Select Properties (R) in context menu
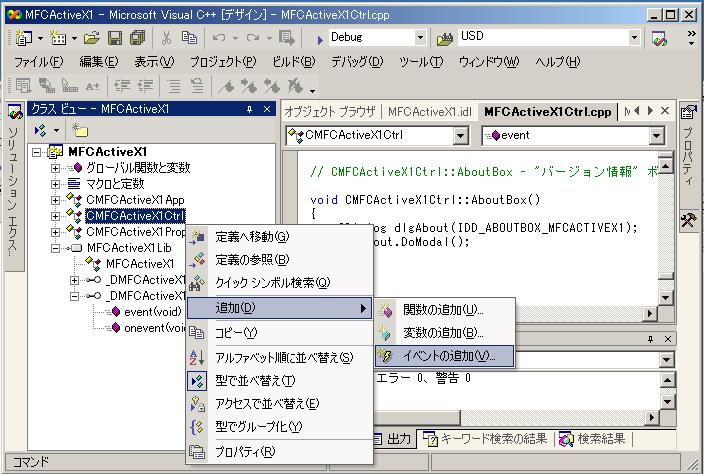Screen dimensions: 704x474 click(x=279, y=452)
